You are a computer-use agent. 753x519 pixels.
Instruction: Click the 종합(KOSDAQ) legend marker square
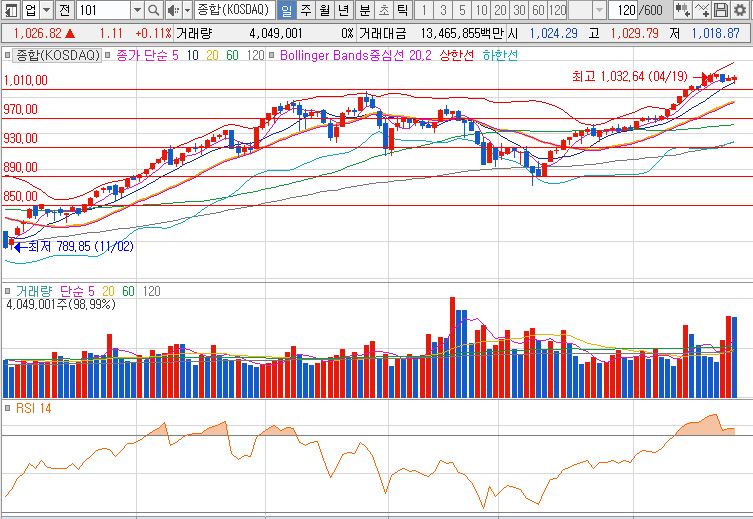[7, 55]
